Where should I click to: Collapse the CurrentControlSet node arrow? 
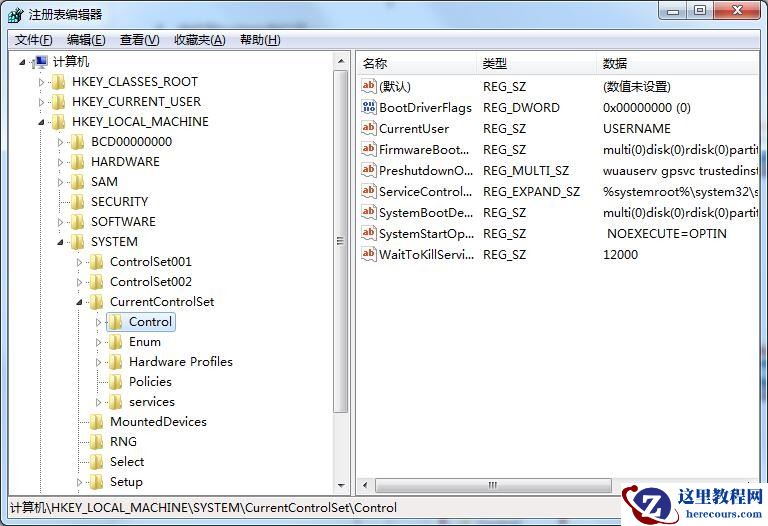click(79, 303)
